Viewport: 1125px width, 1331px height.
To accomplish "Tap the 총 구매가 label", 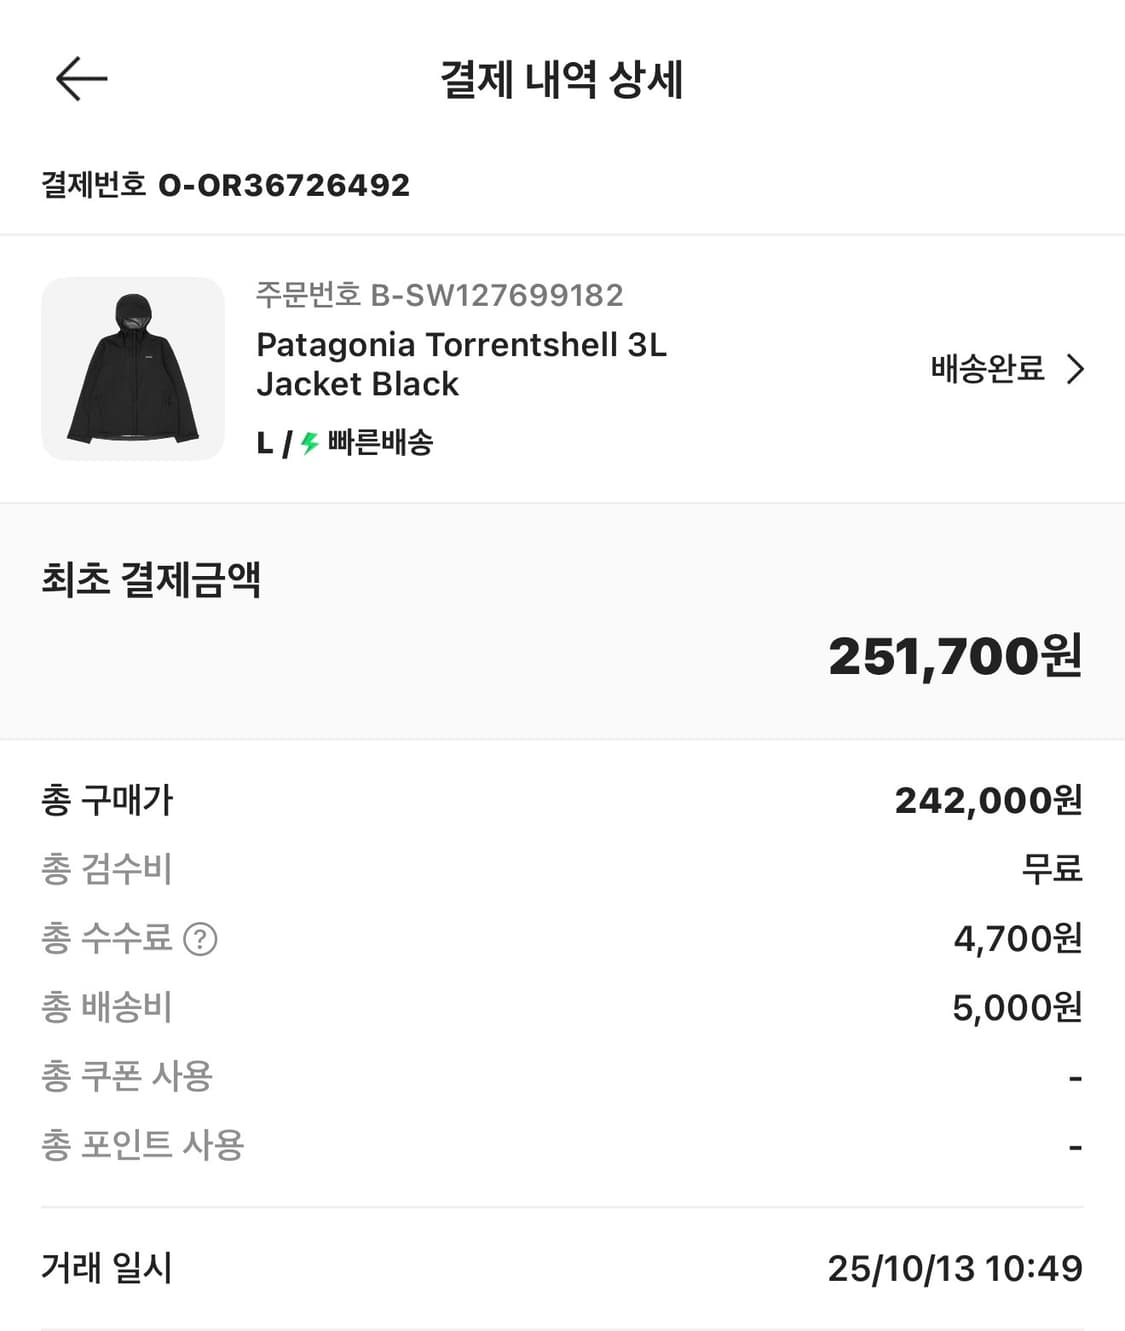I will point(107,800).
